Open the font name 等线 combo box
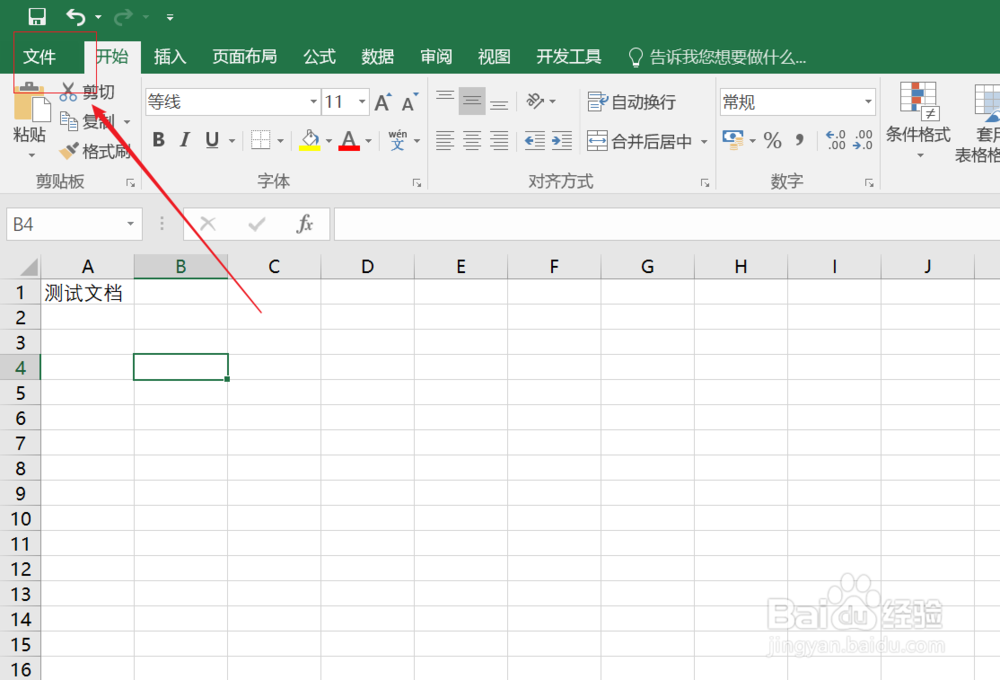The image size is (1000, 680). [x=232, y=102]
